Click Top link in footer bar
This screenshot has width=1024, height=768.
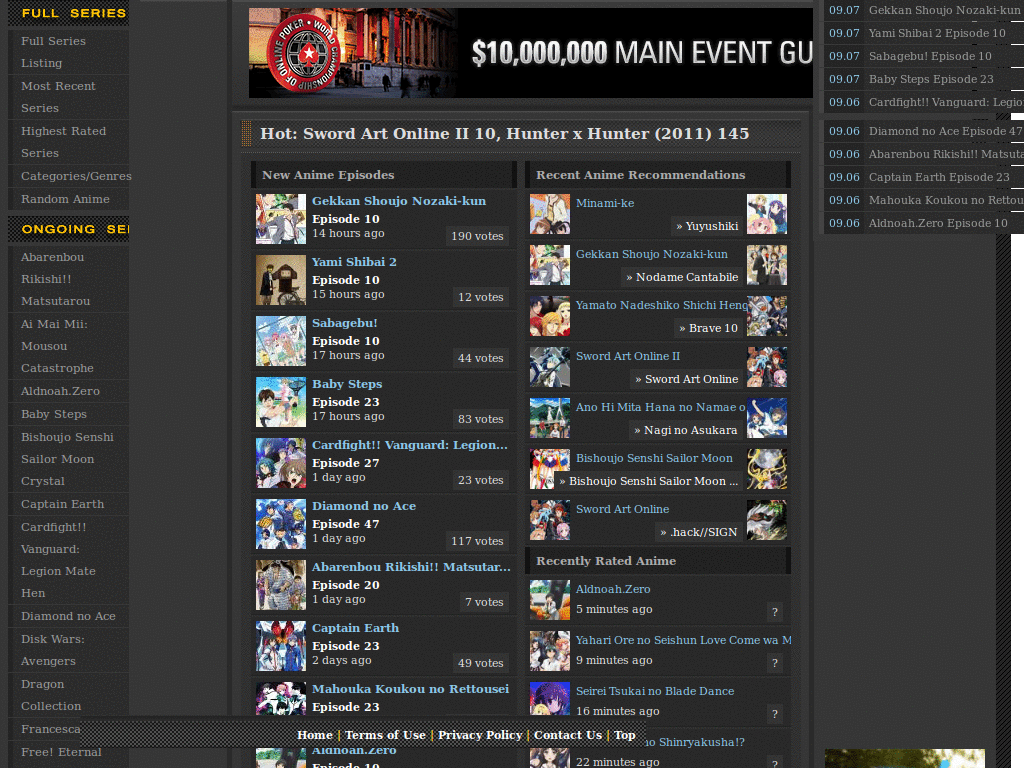coord(625,735)
